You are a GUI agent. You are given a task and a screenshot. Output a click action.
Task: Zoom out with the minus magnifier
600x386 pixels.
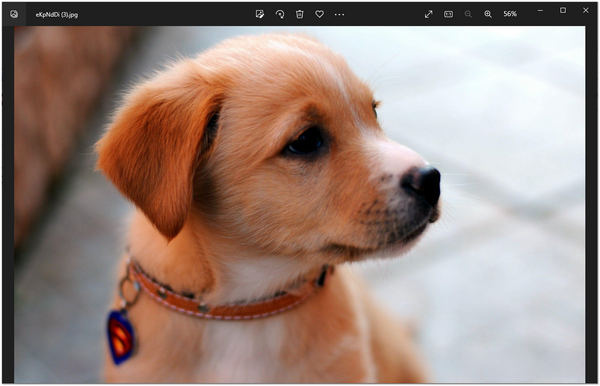coord(468,14)
